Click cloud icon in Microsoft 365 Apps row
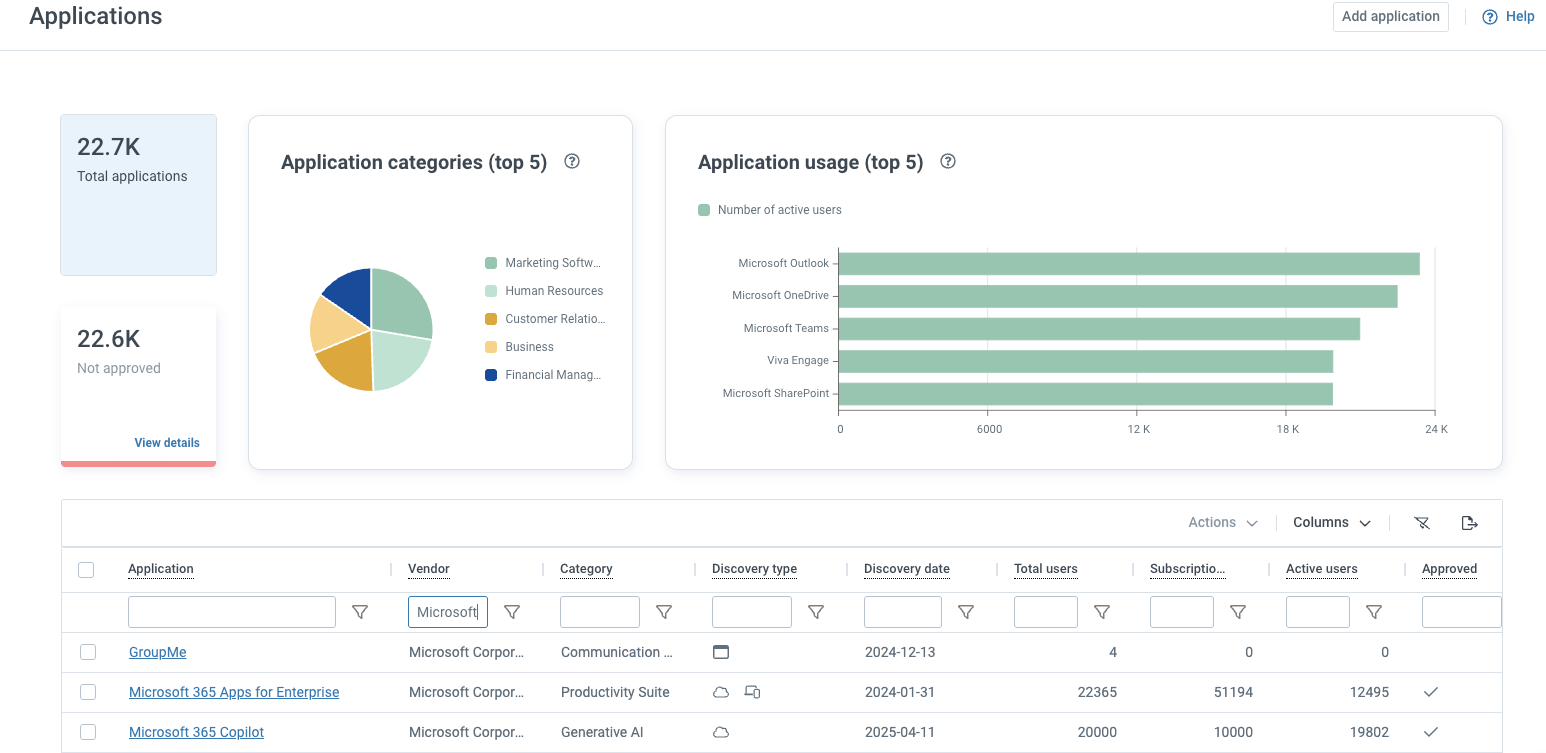1546x753 pixels. (721, 692)
